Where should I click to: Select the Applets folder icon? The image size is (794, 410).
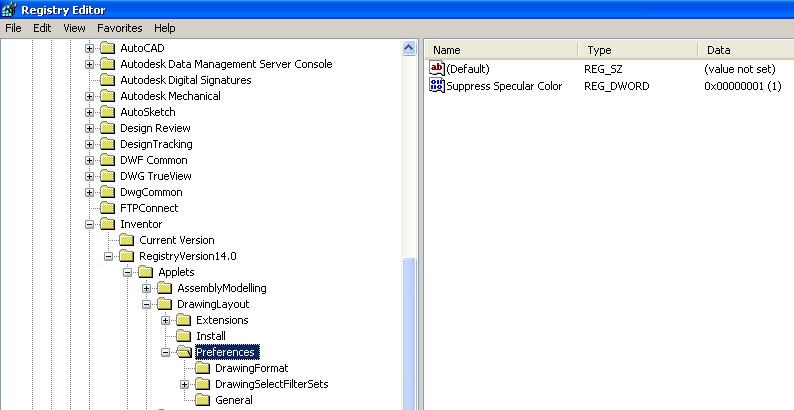tap(145, 272)
